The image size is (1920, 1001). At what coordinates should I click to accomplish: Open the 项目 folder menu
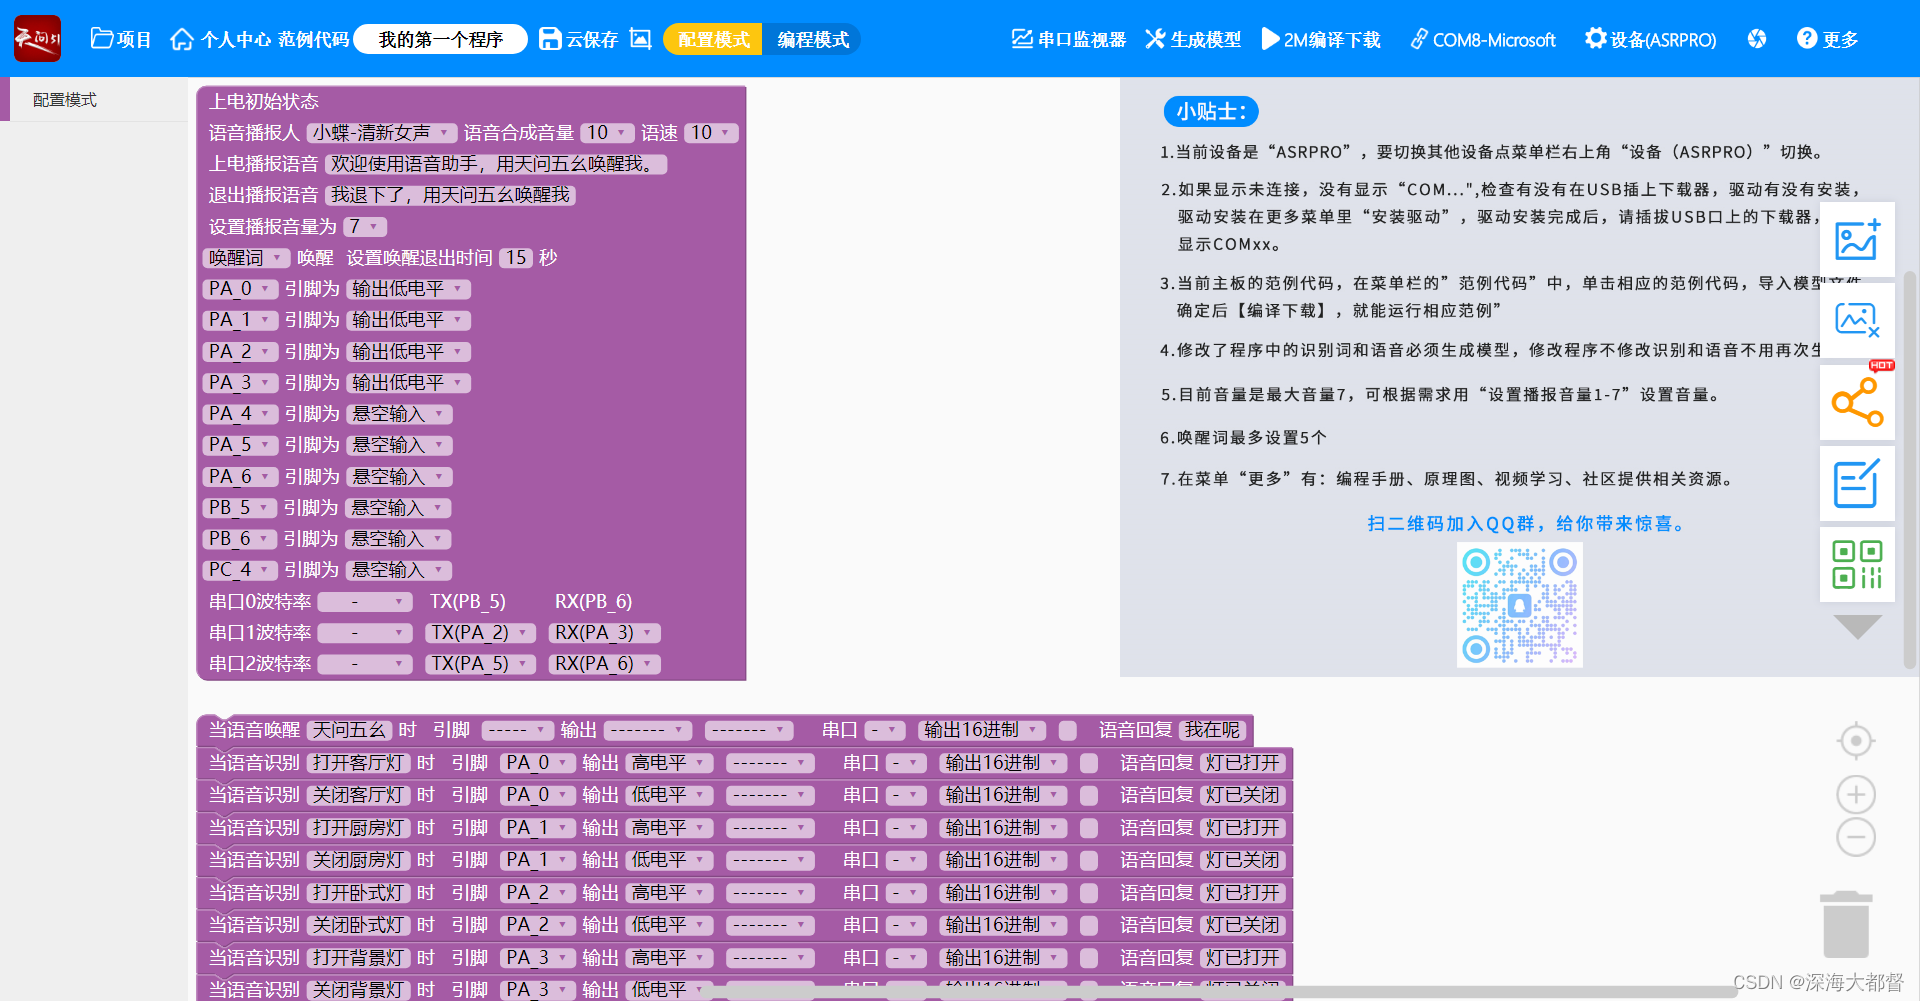[121, 39]
